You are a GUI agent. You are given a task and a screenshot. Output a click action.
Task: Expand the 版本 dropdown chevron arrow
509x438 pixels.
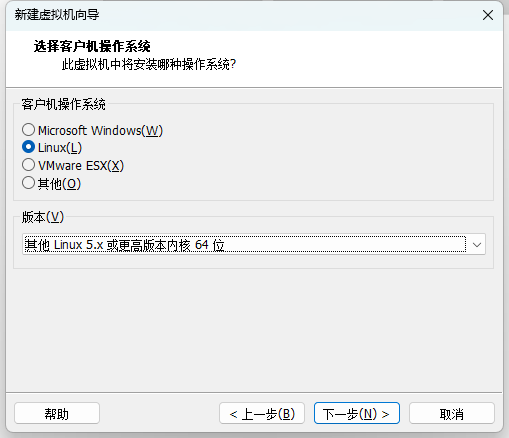tap(477, 245)
